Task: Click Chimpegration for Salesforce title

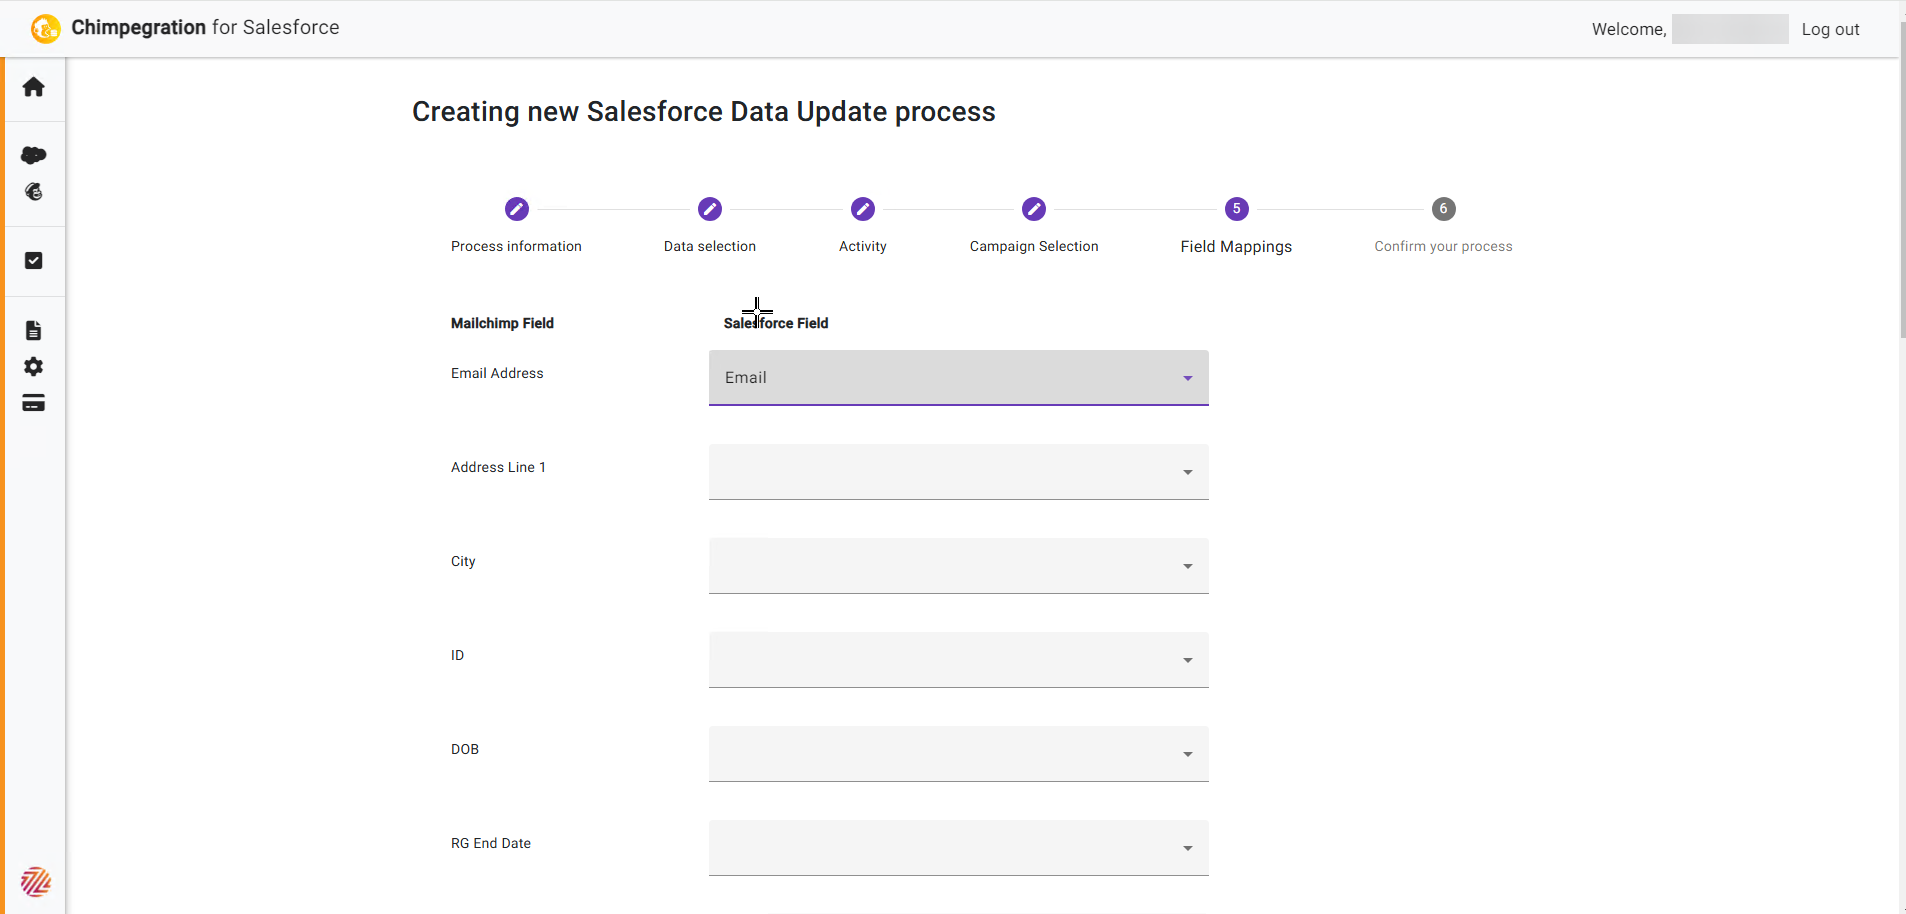Action: 205,28
